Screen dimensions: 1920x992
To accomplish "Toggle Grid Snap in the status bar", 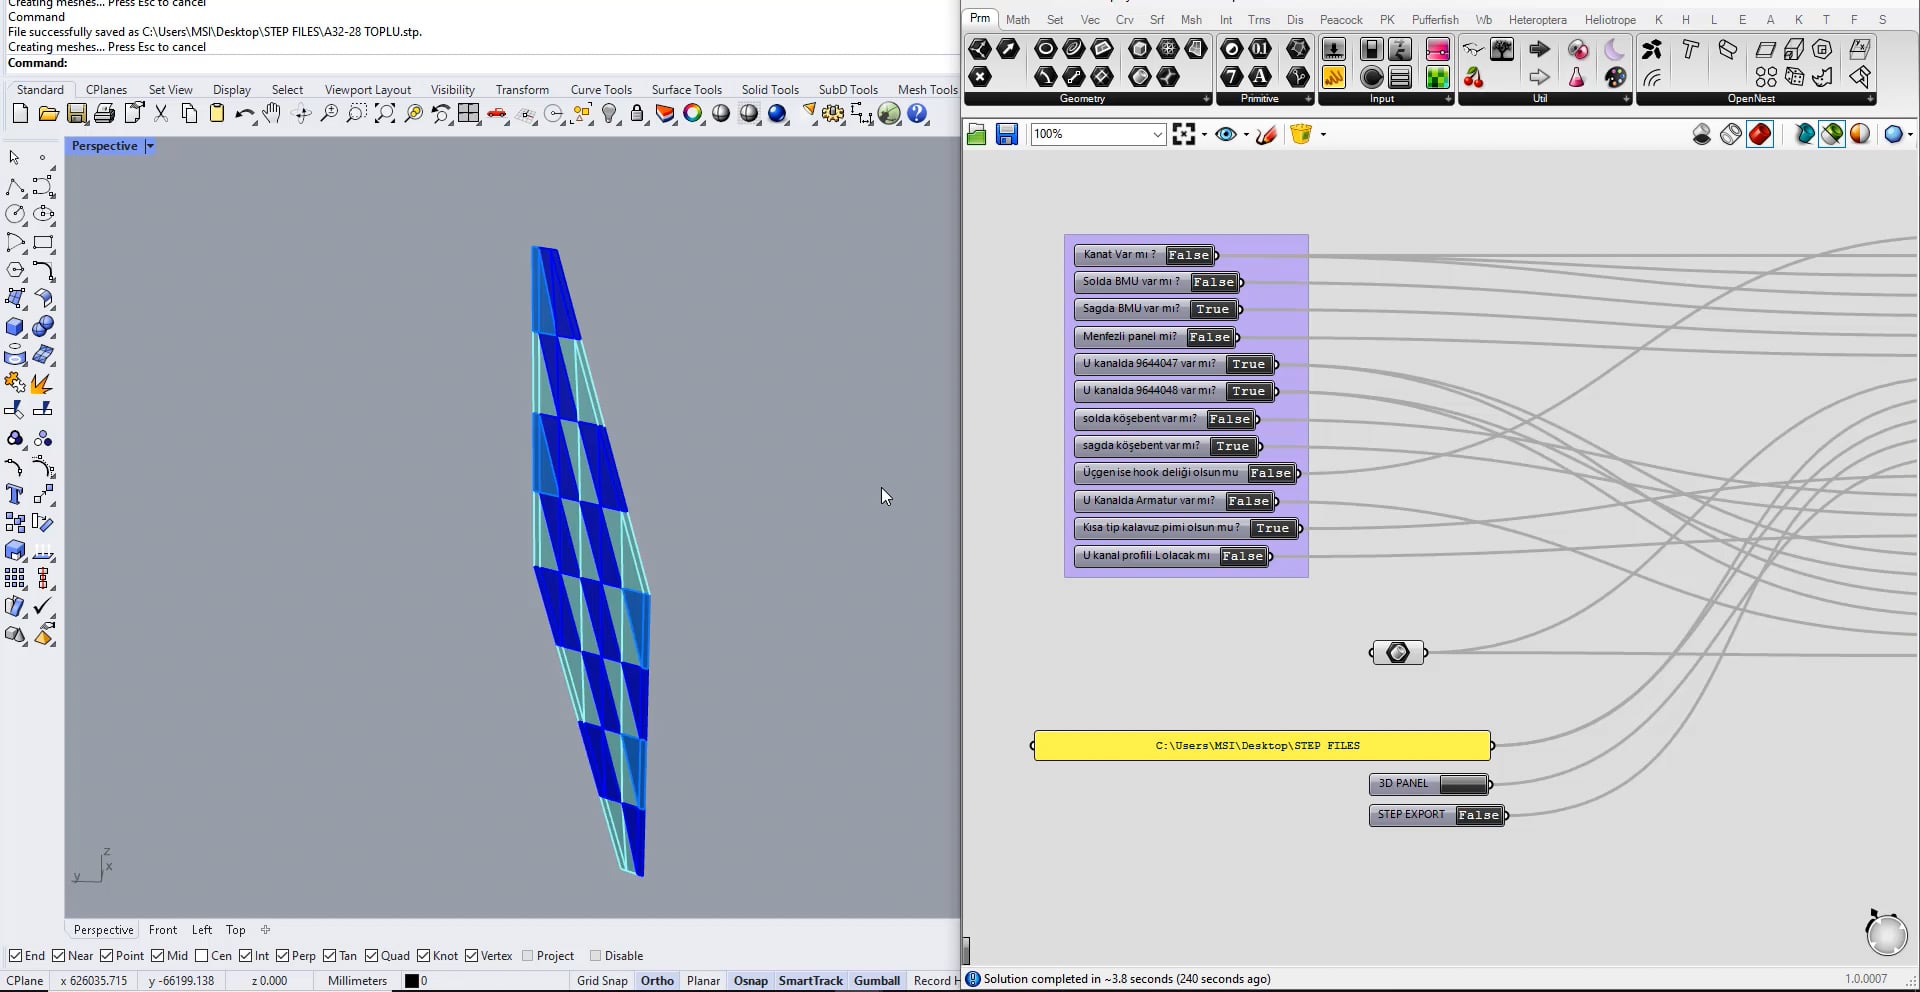I will (602, 980).
